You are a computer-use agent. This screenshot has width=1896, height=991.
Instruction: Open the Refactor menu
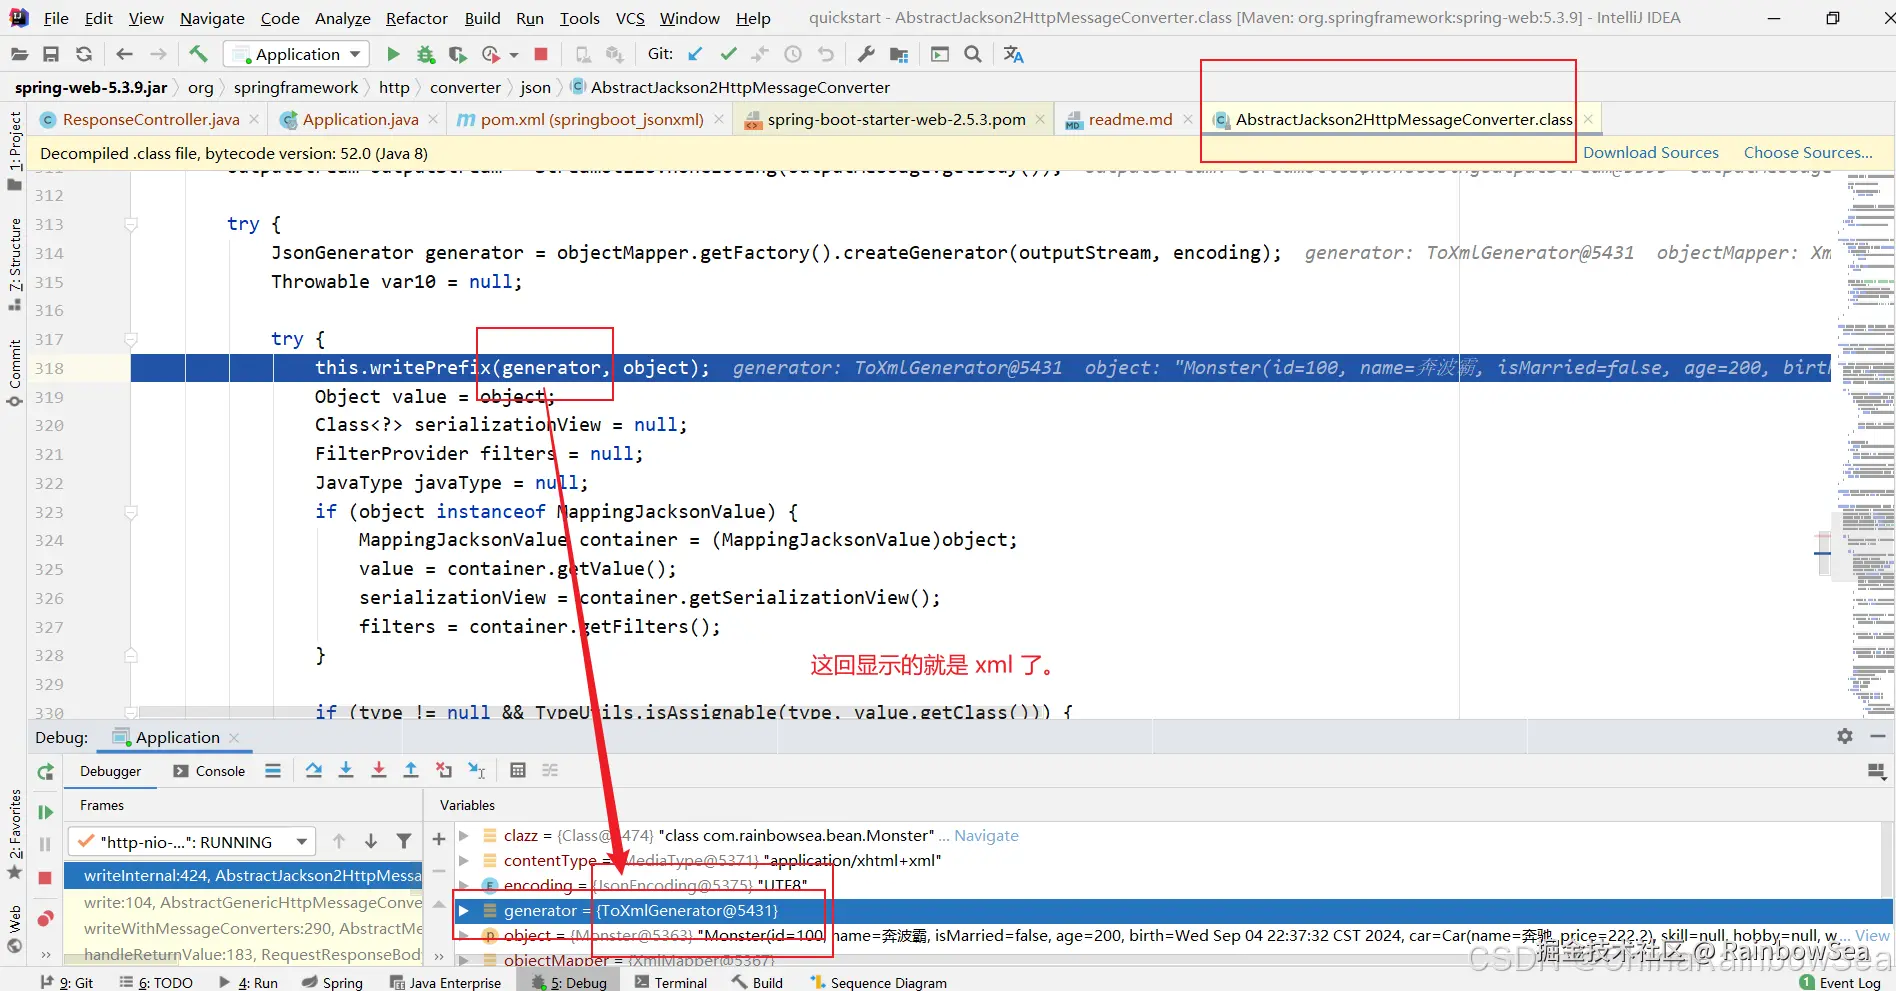[x=416, y=18]
